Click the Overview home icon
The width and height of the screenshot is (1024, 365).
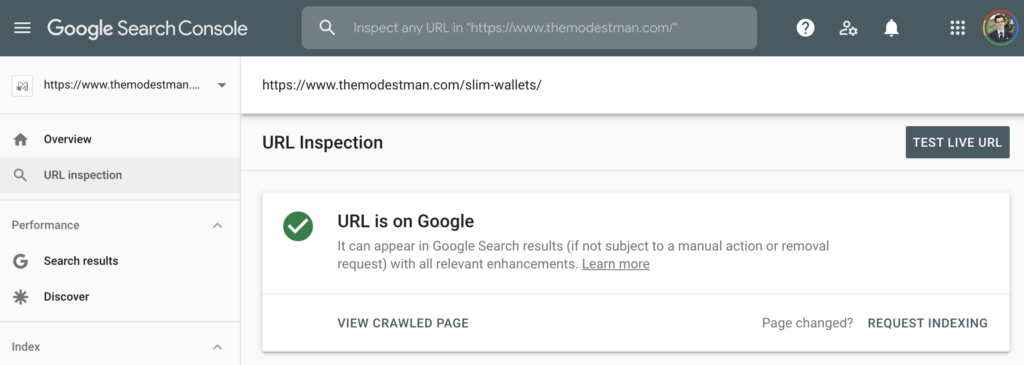point(21,139)
